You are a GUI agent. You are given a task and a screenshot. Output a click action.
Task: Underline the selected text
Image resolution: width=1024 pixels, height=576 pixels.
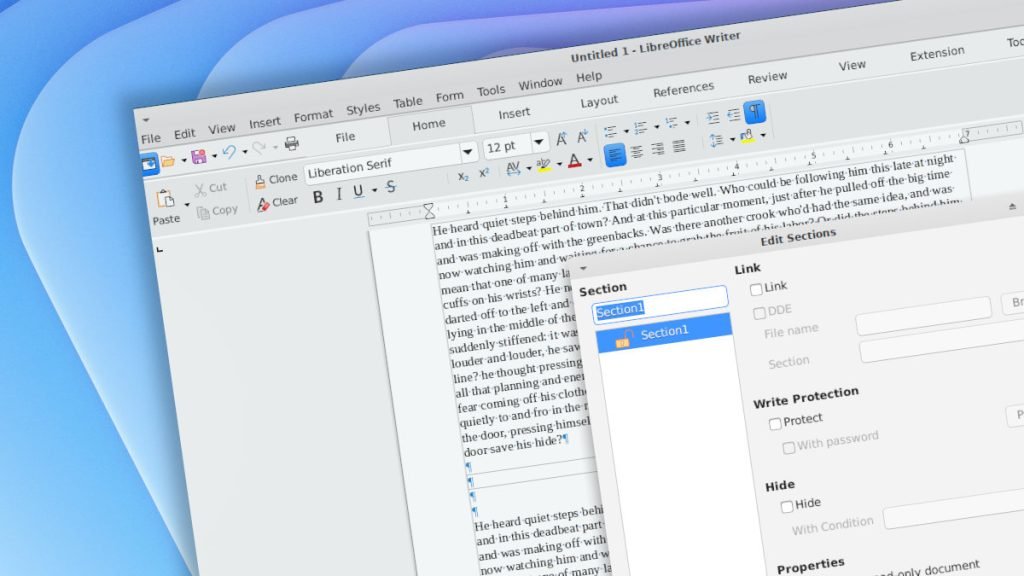358,191
